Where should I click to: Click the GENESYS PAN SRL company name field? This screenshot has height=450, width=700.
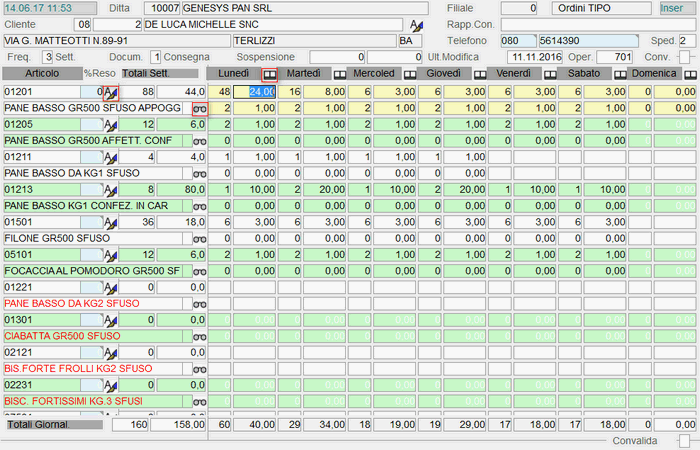[305, 8]
